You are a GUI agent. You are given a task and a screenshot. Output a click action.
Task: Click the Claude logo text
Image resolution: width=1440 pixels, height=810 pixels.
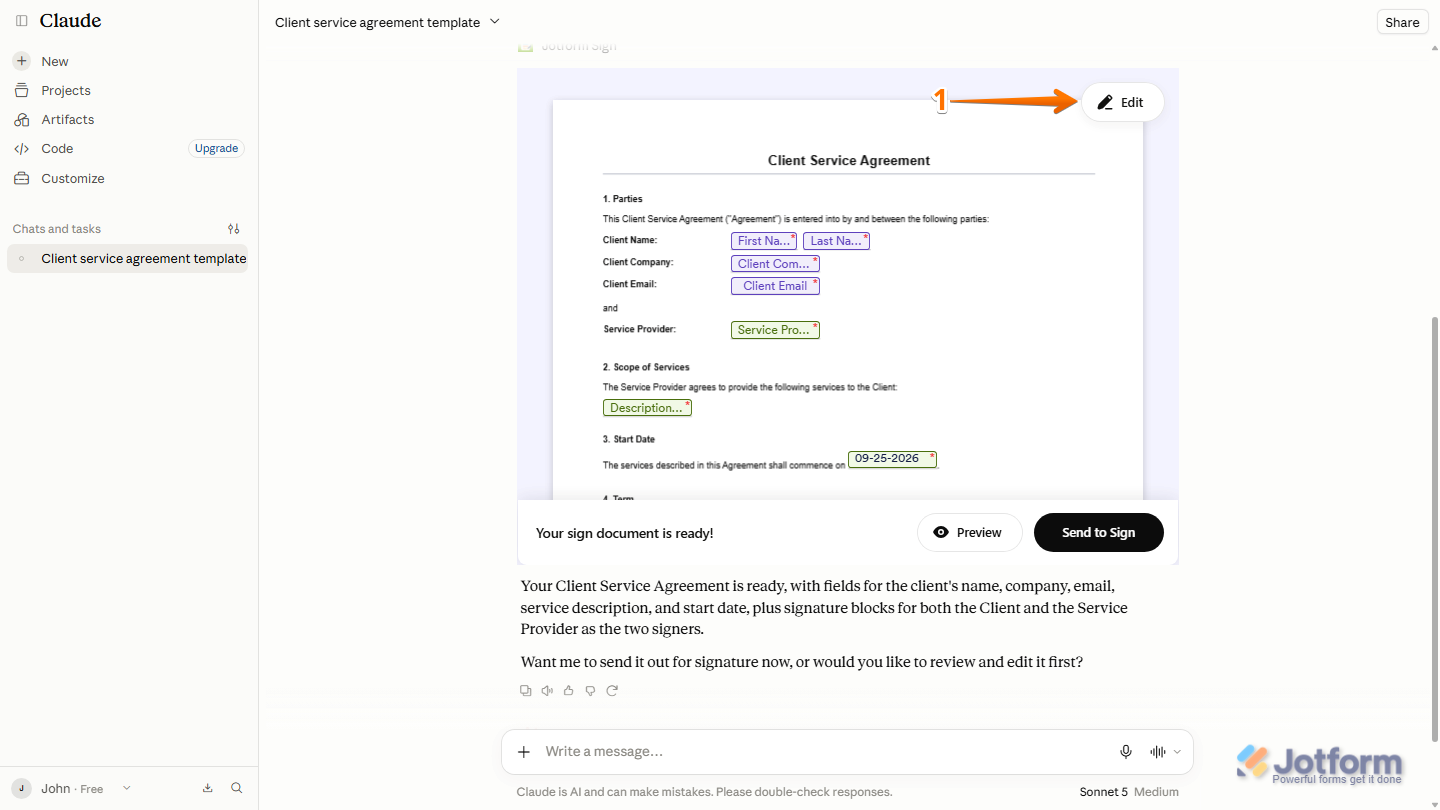pos(70,21)
